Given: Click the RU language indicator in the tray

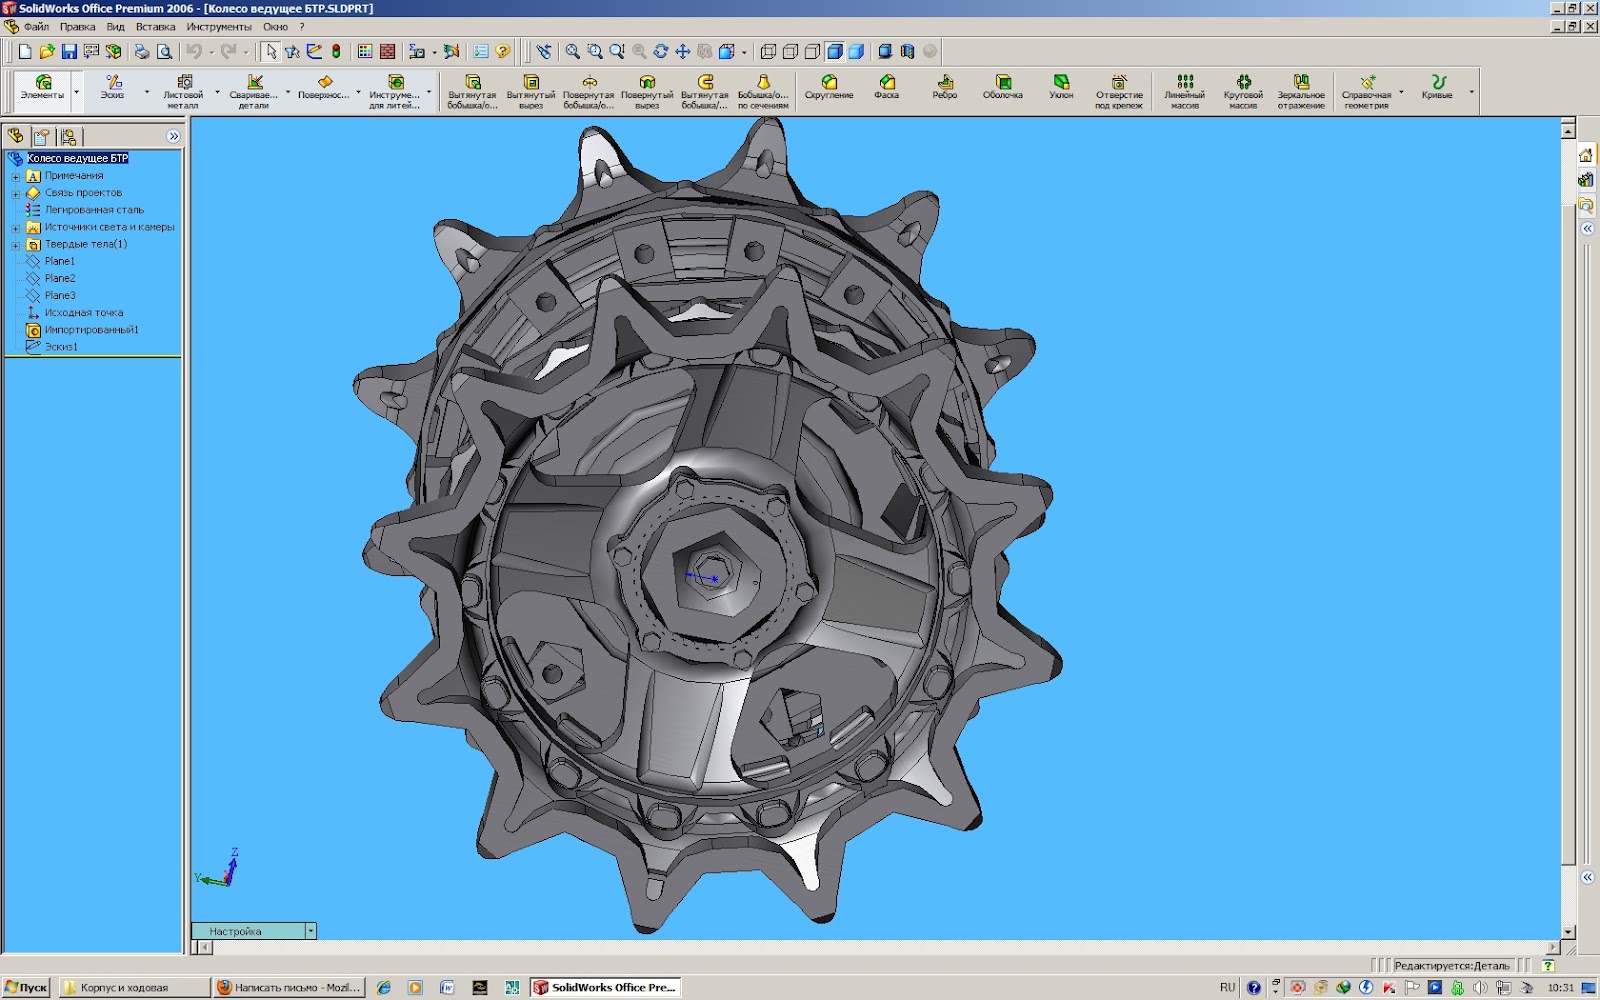Looking at the screenshot, I should (1228, 987).
